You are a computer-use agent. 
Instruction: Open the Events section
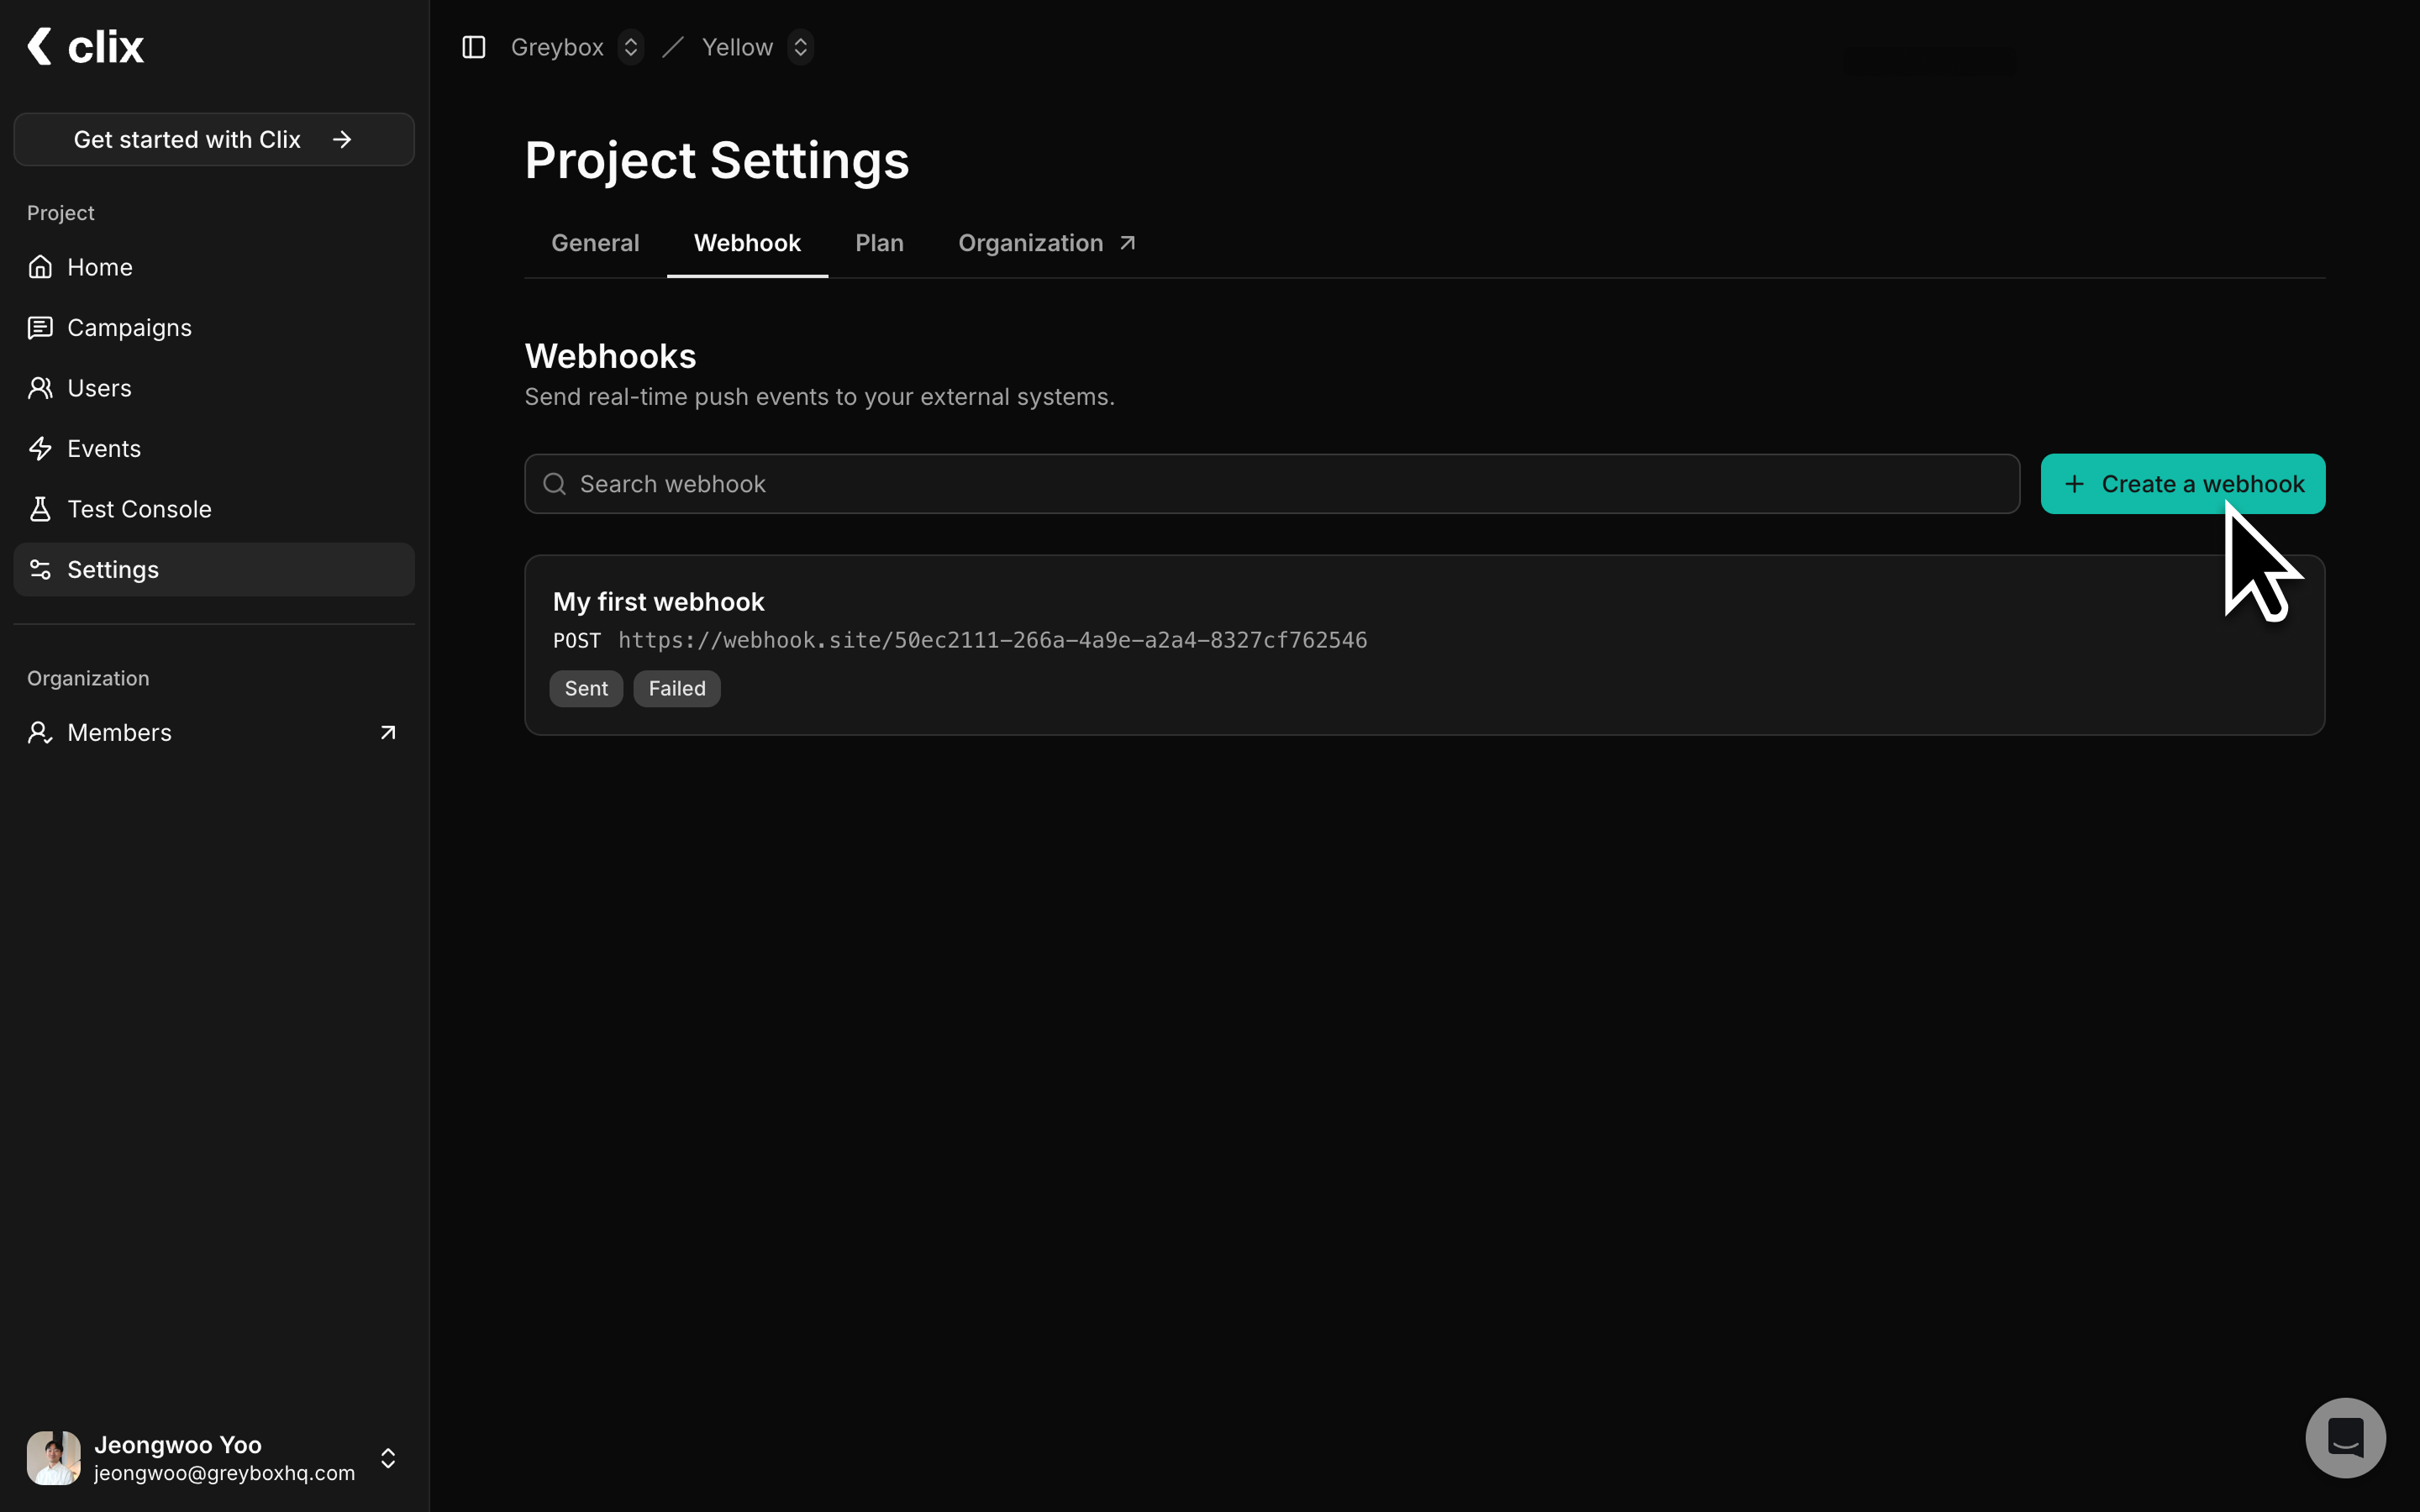(104, 448)
